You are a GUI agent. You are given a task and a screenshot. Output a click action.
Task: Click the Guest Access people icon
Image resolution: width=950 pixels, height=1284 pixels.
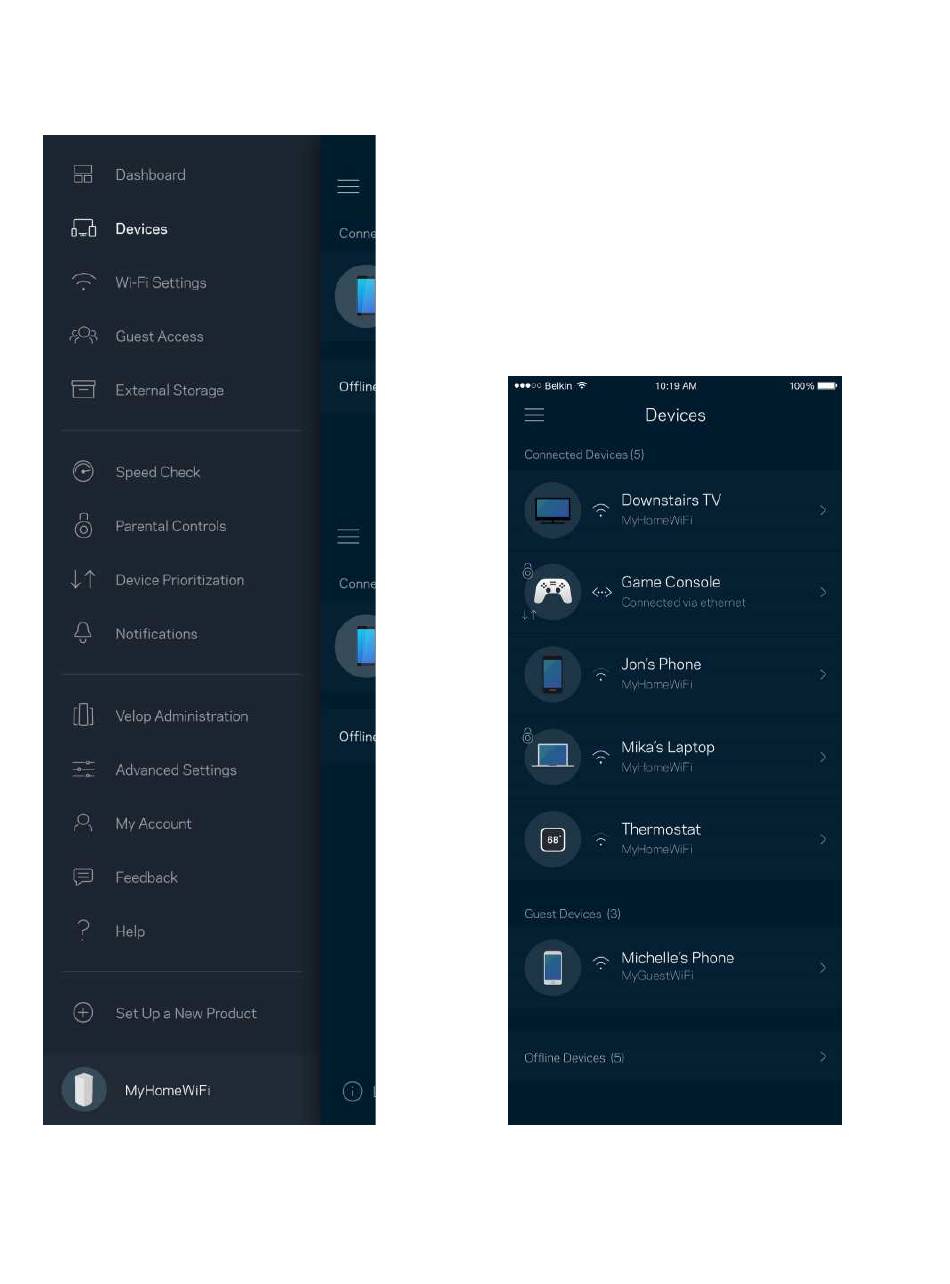tap(83, 337)
